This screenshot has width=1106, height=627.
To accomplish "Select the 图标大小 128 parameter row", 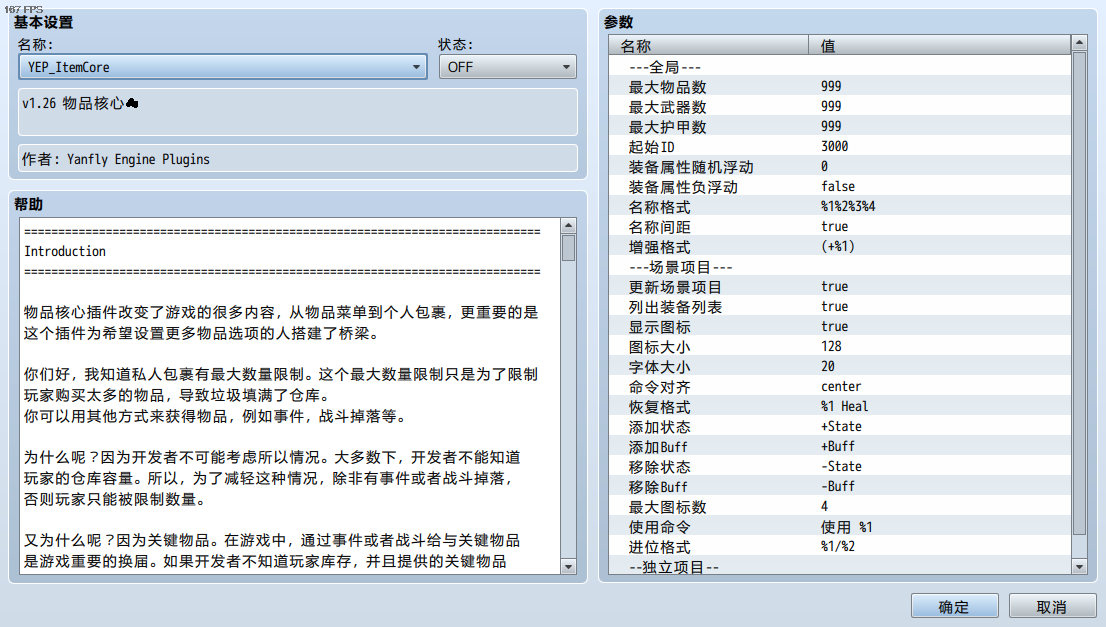I will coord(839,347).
